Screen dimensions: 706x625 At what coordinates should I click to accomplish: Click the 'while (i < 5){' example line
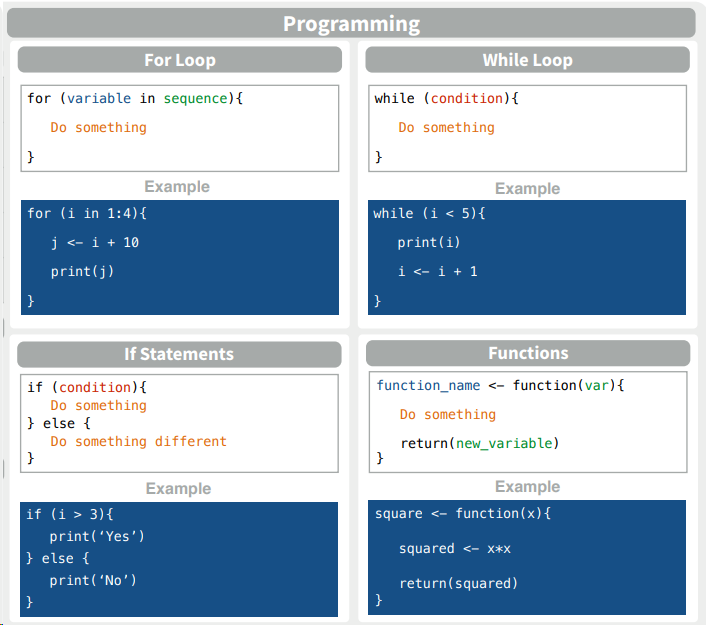(429, 213)
